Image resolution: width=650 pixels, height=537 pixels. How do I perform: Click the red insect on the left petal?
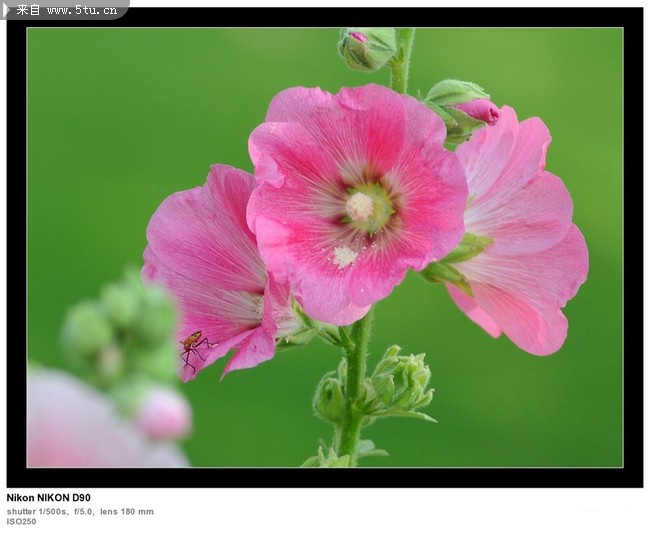[192, 347]
